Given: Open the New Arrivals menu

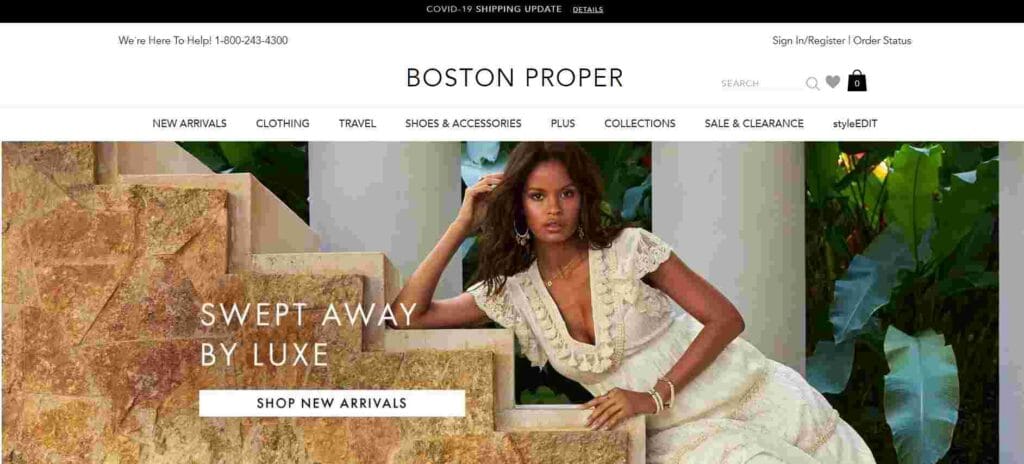Looking at the screenshot, I should click(x=189, y=124).
